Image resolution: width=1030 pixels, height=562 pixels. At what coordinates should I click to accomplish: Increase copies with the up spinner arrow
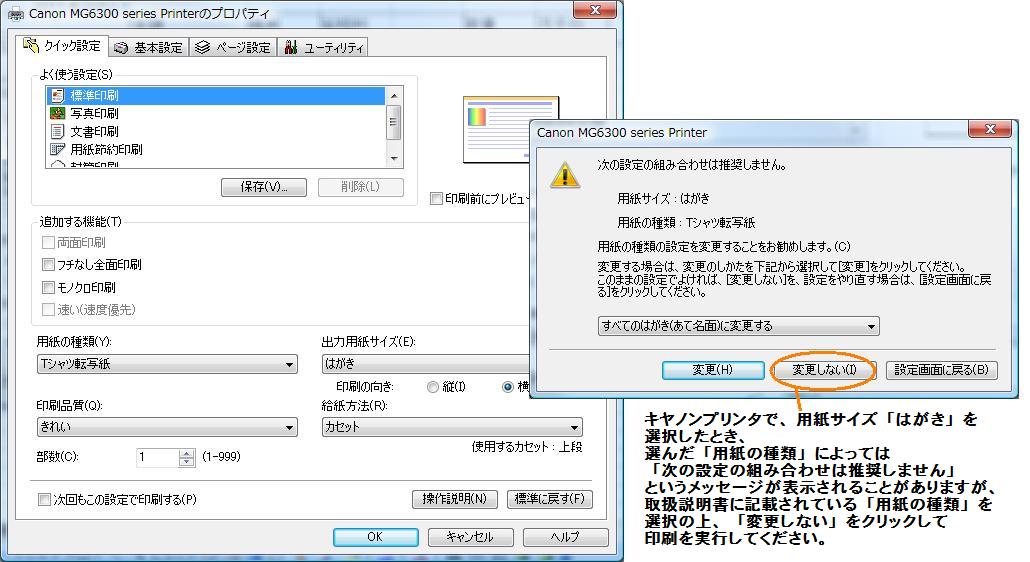tap(187, 453)
